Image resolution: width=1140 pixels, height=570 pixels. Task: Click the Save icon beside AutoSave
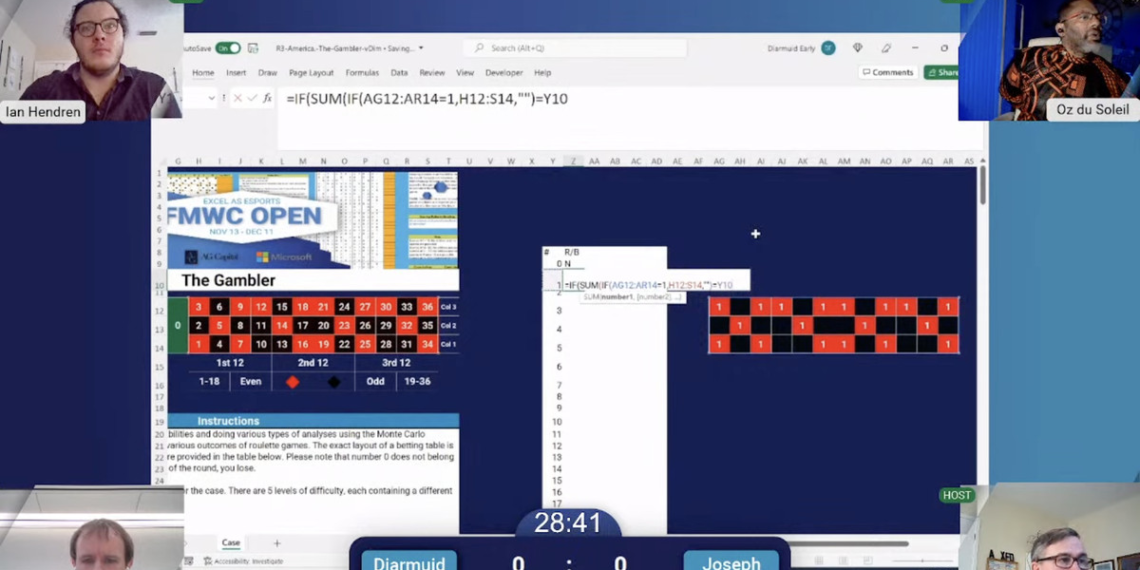253,48
